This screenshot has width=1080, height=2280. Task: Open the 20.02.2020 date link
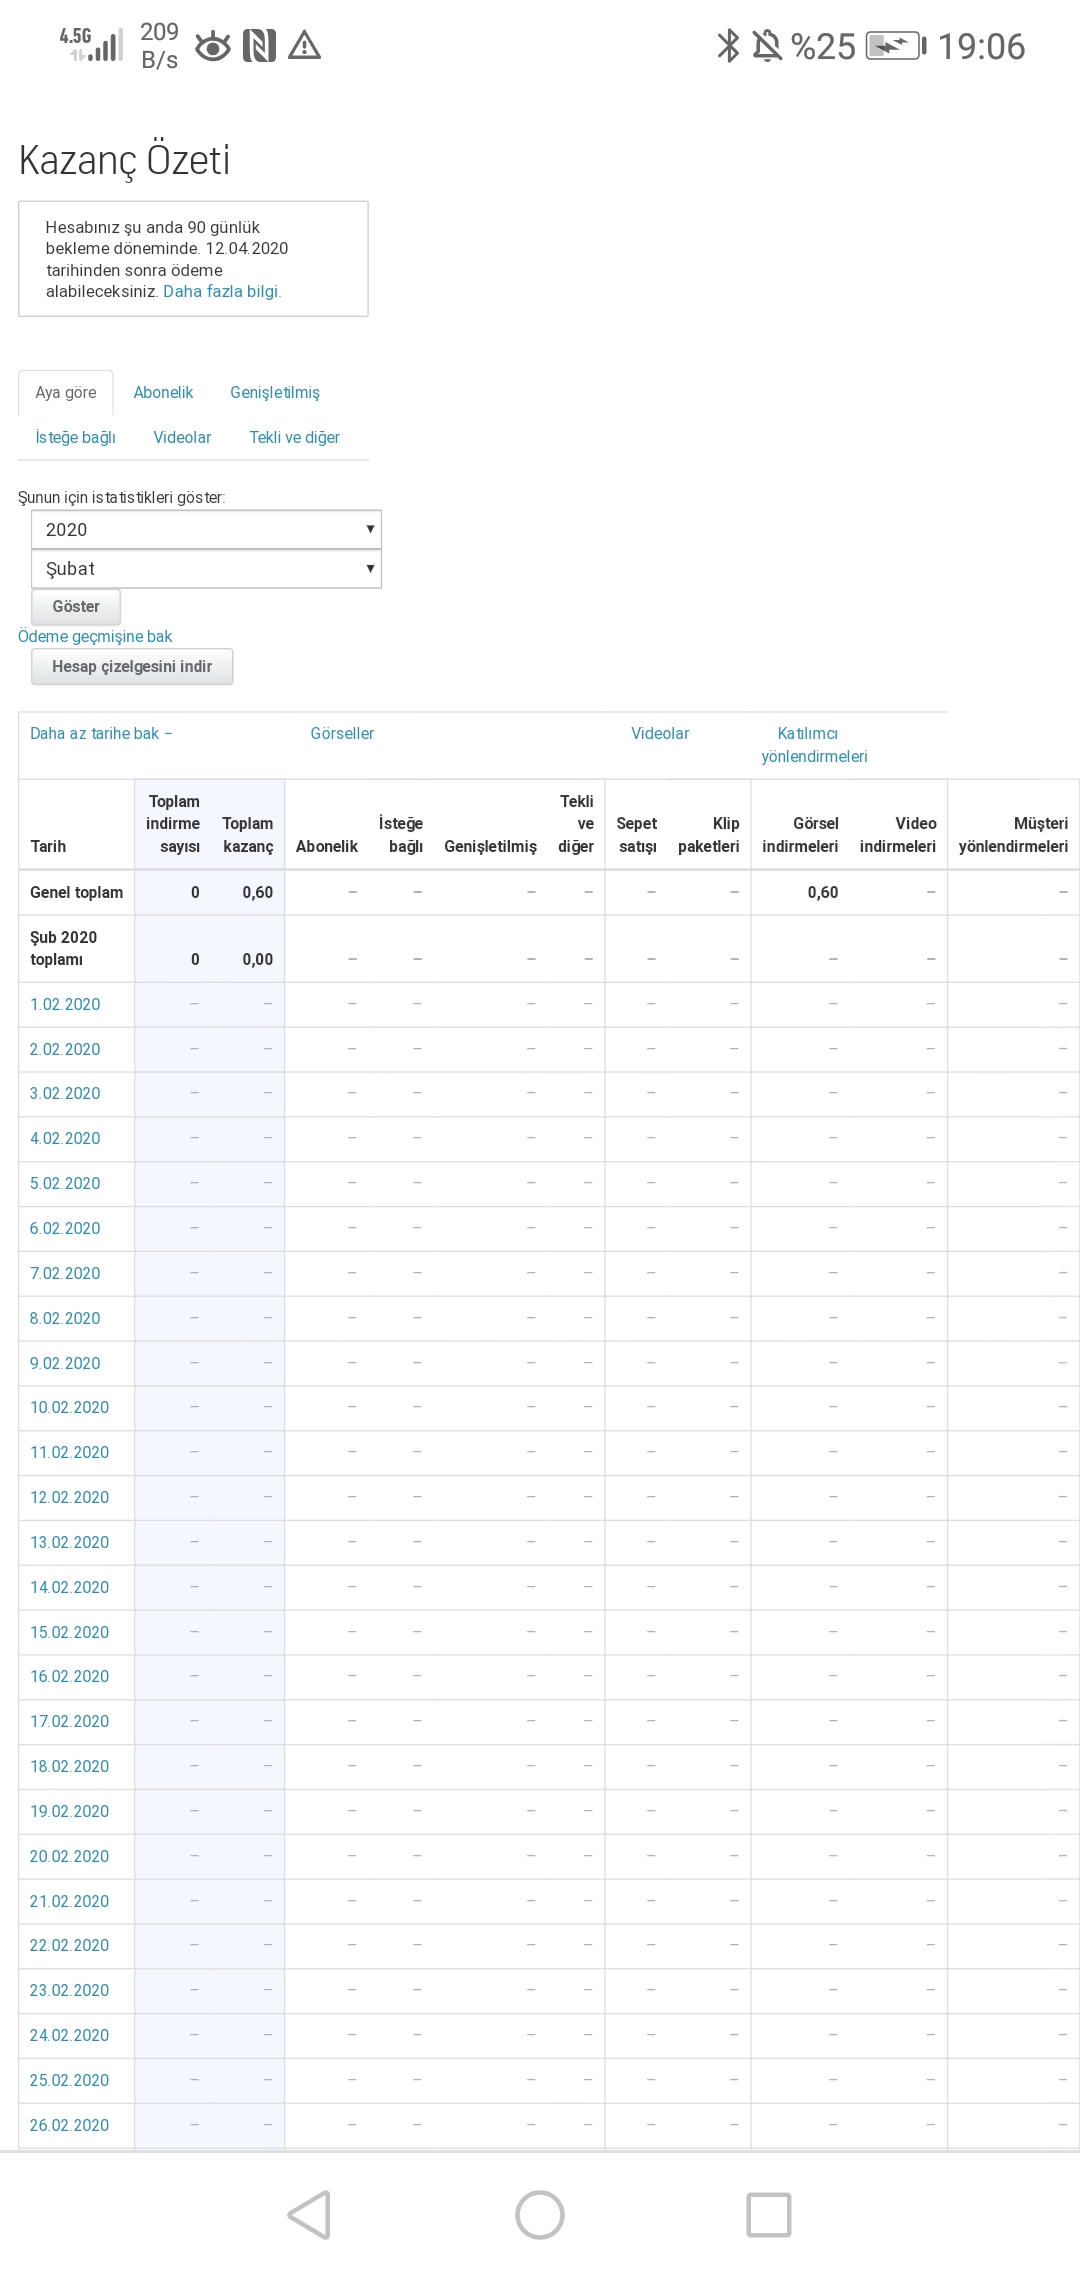pyautogui.click(x=69, y=1856)
